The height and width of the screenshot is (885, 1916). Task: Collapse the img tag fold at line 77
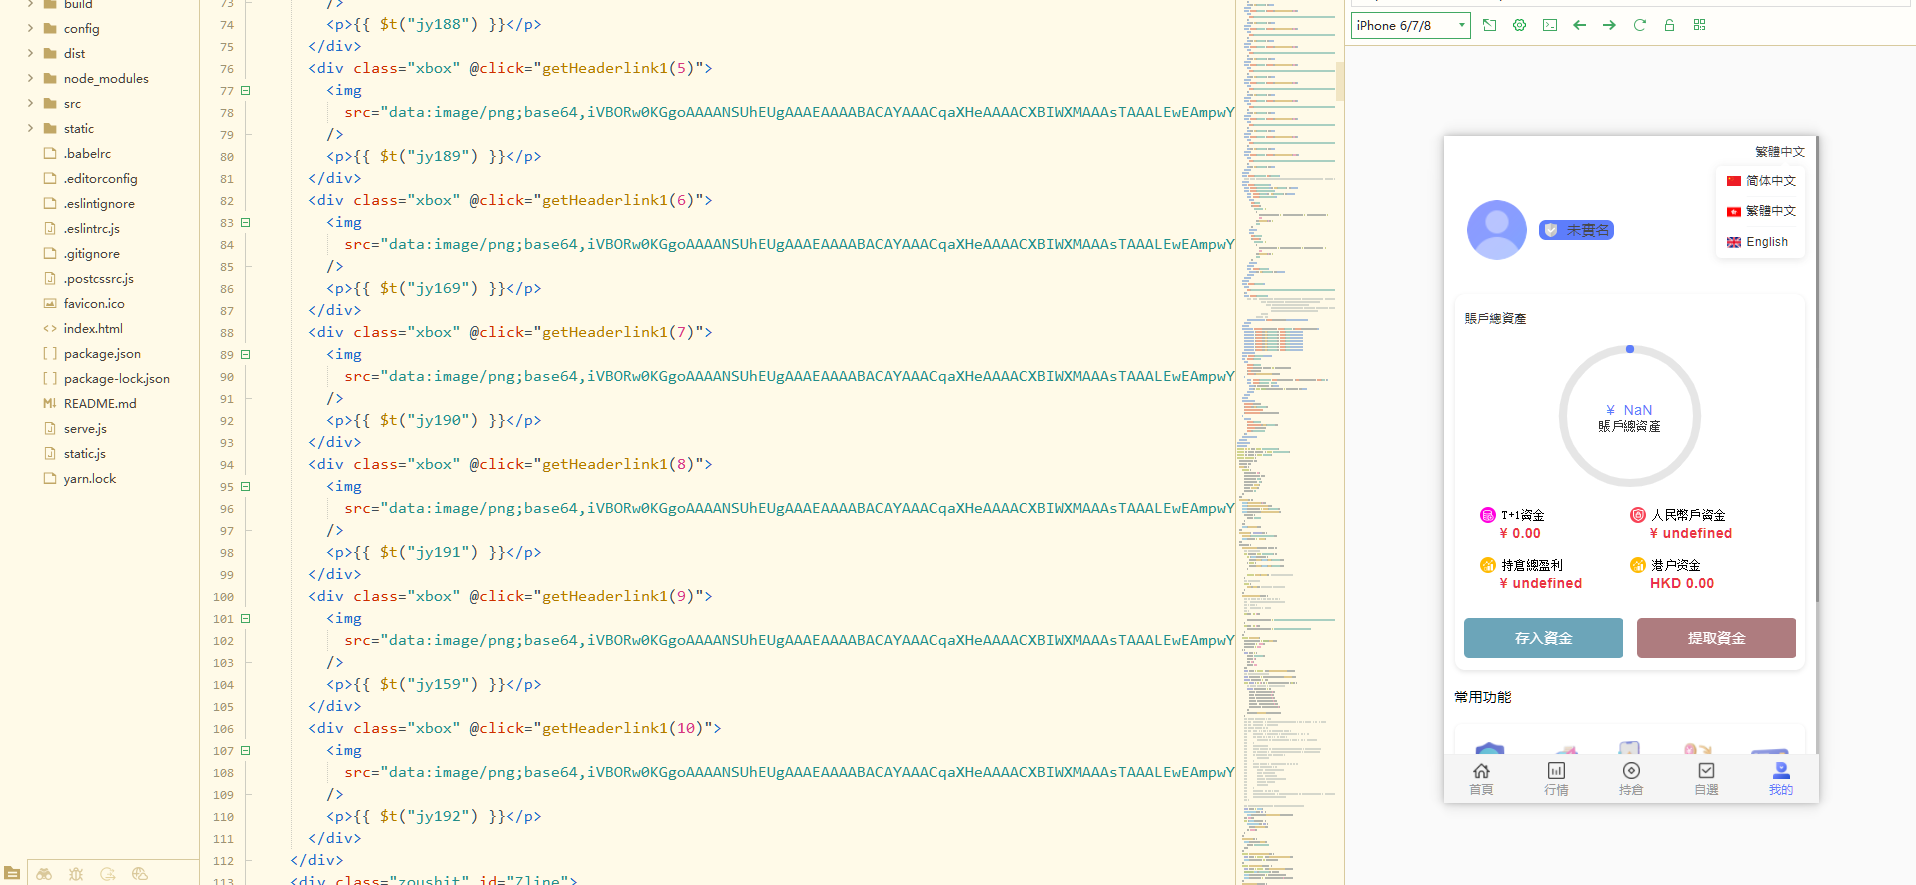246,91
